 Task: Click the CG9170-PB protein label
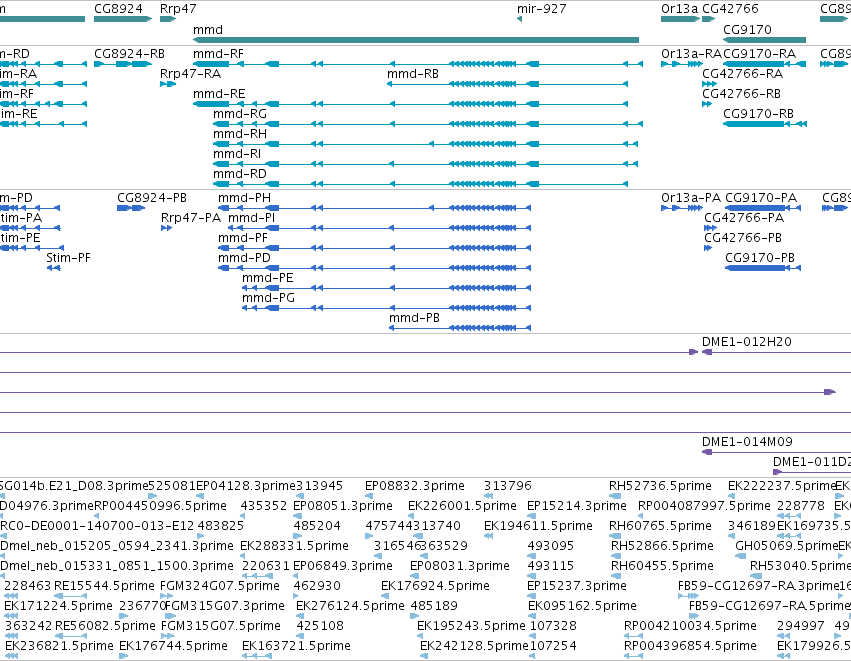coord(760,258)
